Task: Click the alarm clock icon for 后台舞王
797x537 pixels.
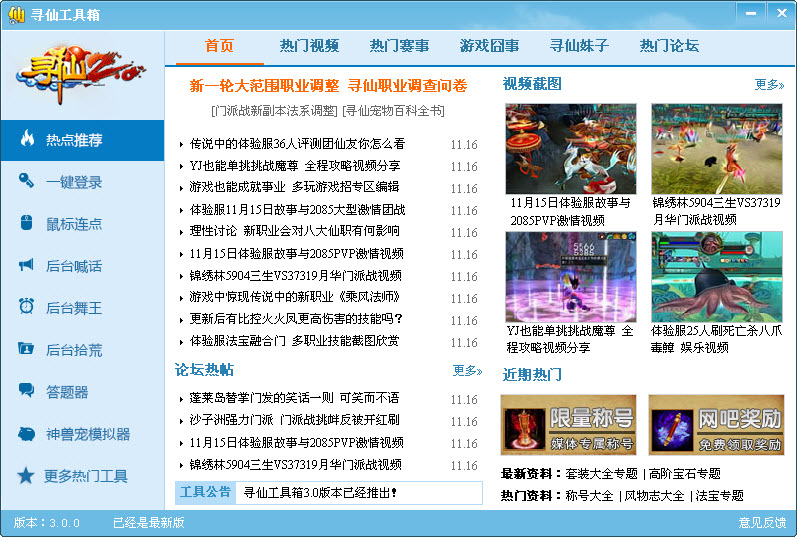Action: pos(26,306)
